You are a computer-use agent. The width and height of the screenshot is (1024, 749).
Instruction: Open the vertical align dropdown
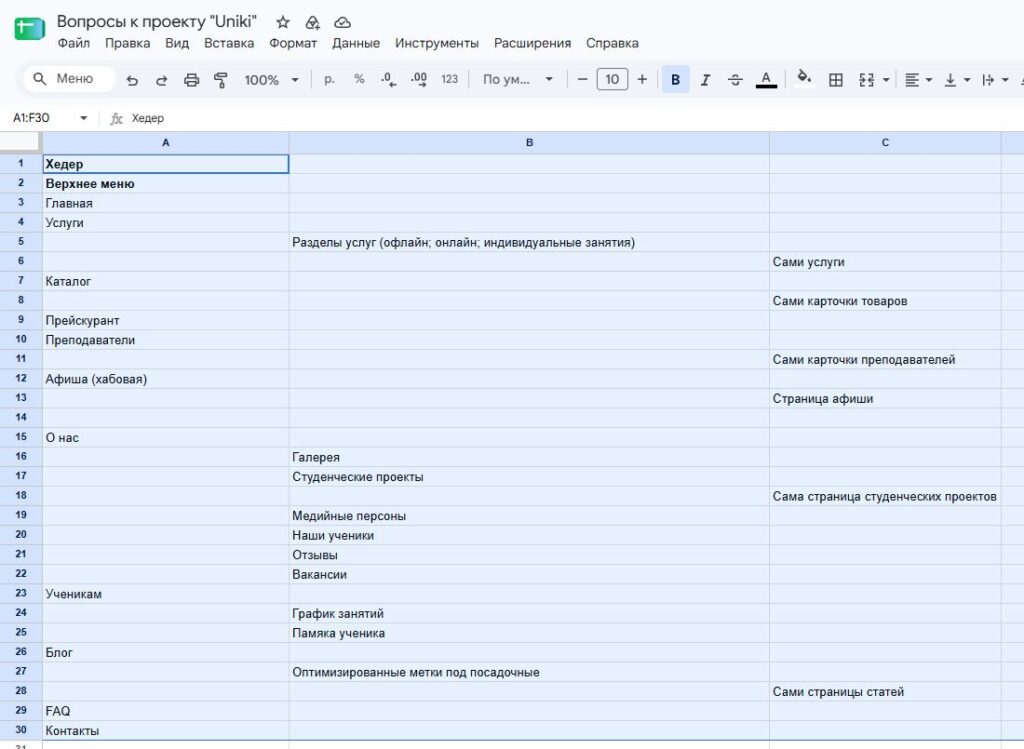pyautogui.click(x=957, y=80)
